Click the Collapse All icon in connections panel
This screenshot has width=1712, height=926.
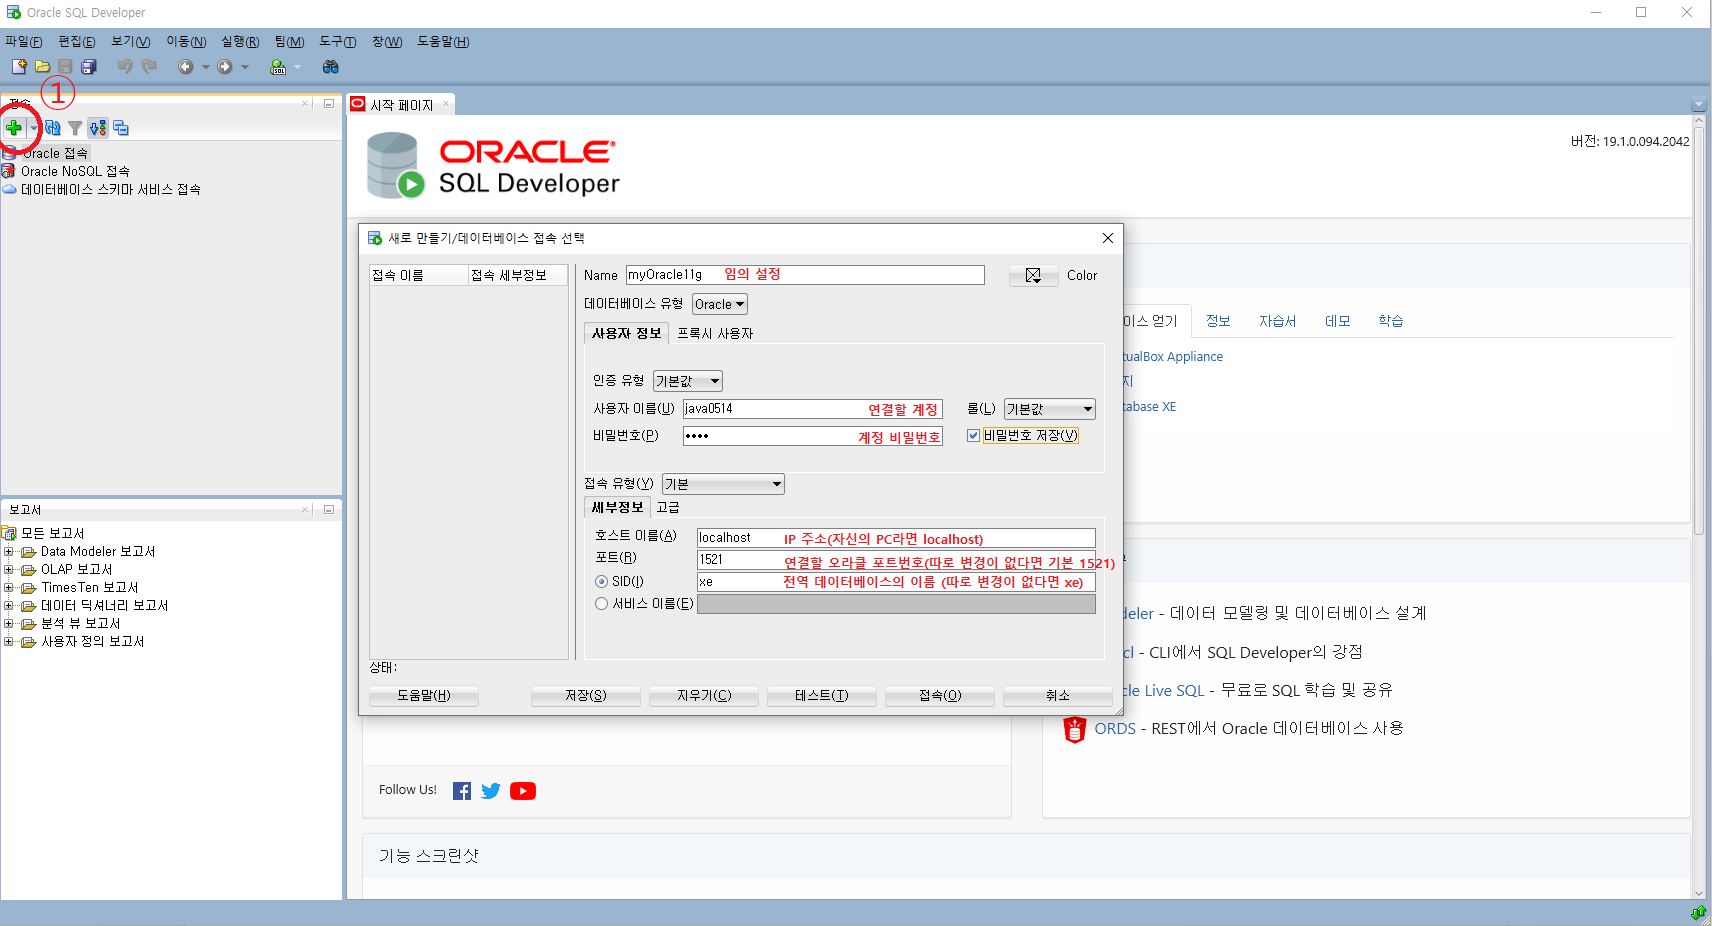pyautogui.click(x=121, y=128)
